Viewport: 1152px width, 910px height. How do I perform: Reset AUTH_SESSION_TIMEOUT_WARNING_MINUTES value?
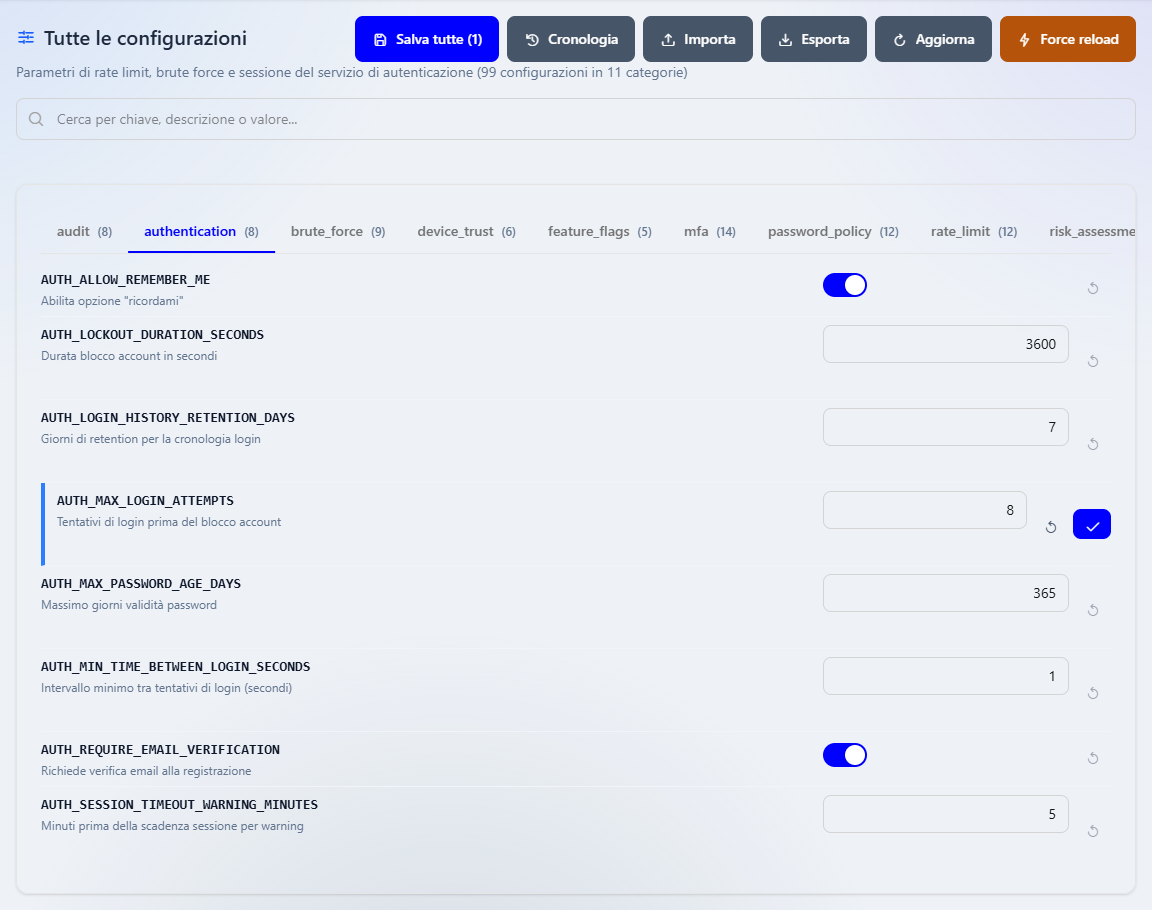[x=1092, y=831]
